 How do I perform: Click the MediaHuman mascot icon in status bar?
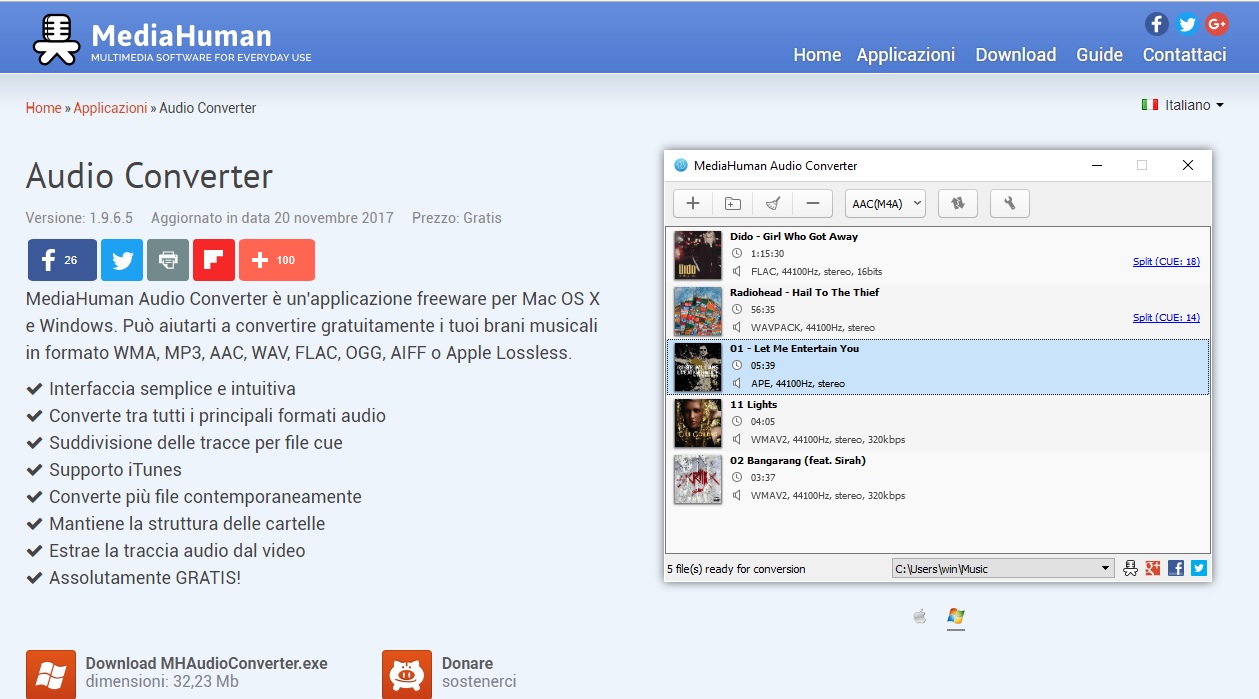click(x=1131, y=568)
